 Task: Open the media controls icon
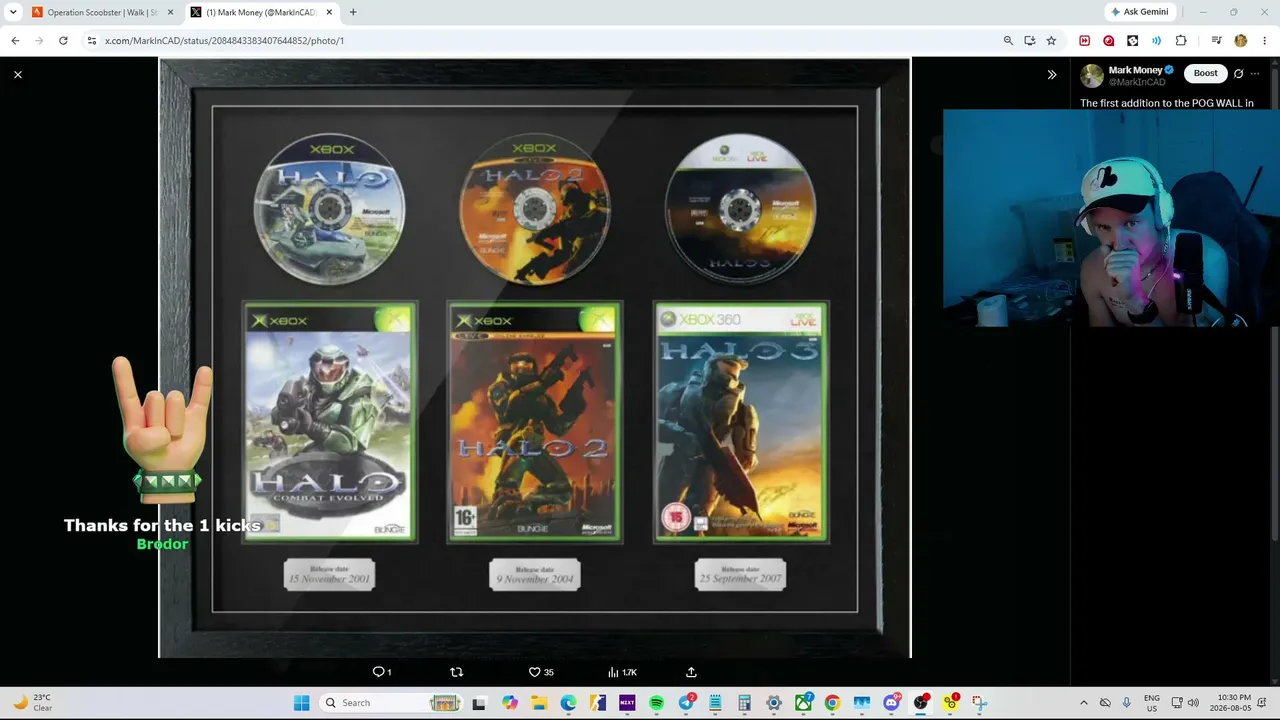(1216, 41)
